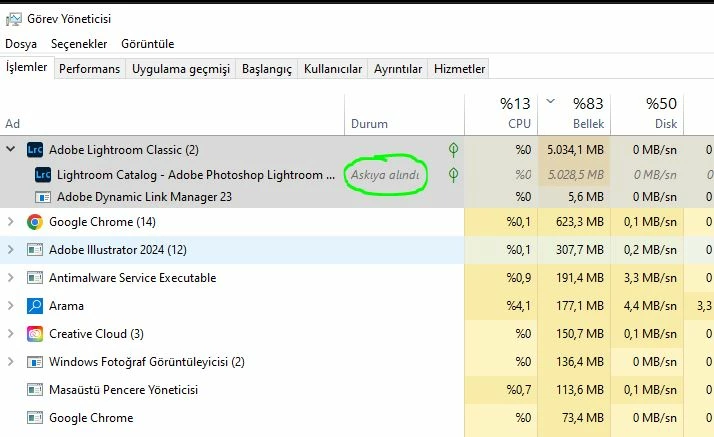Click the Antimalware Service Executable icon

[35, 278]
